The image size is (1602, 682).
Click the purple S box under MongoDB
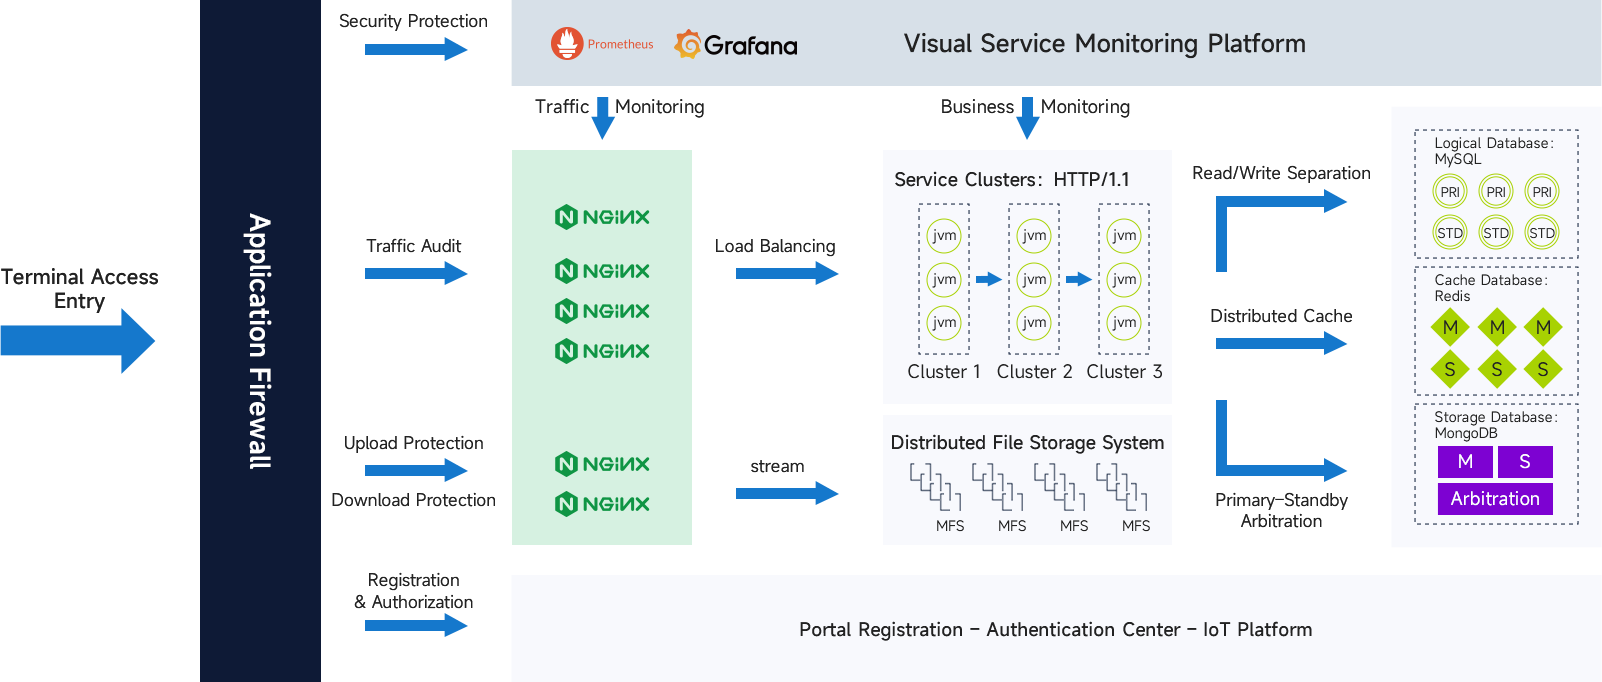1525,461
